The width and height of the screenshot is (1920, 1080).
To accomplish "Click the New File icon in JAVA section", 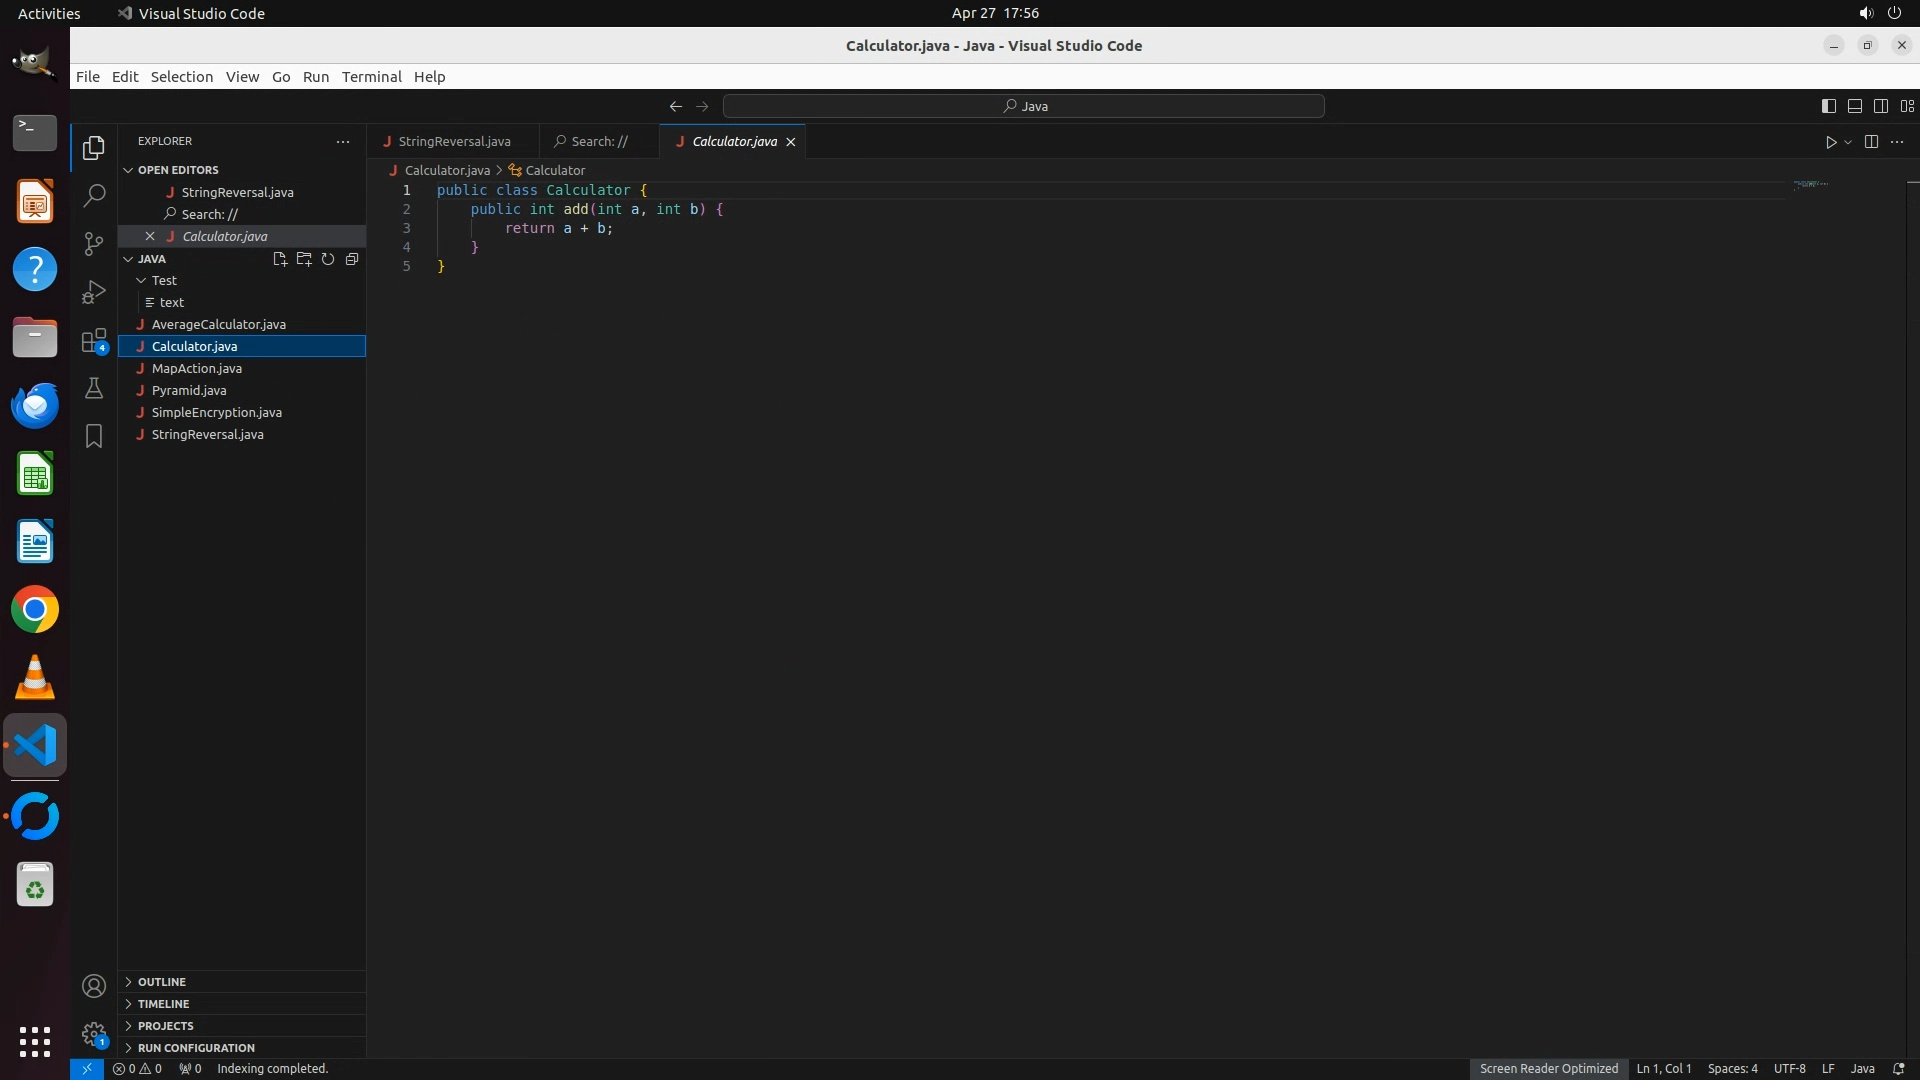I will [280, 259].
